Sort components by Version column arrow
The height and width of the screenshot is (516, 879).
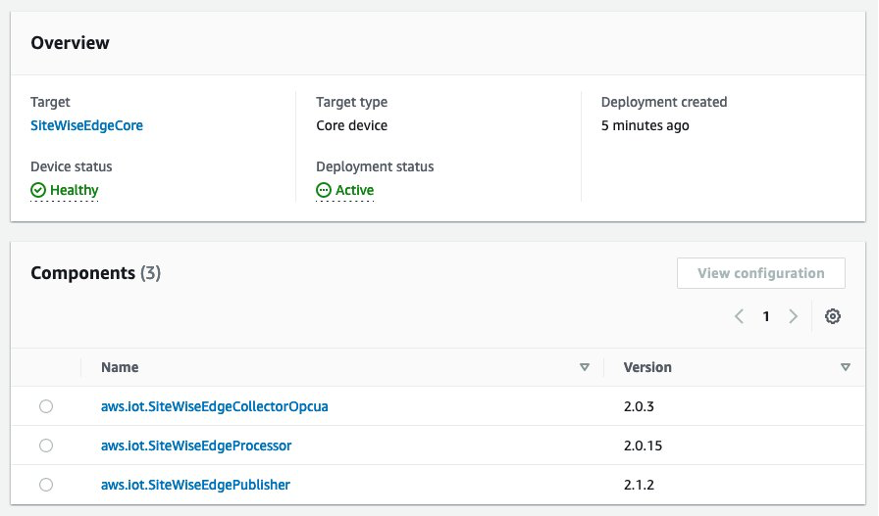[845, 368]
